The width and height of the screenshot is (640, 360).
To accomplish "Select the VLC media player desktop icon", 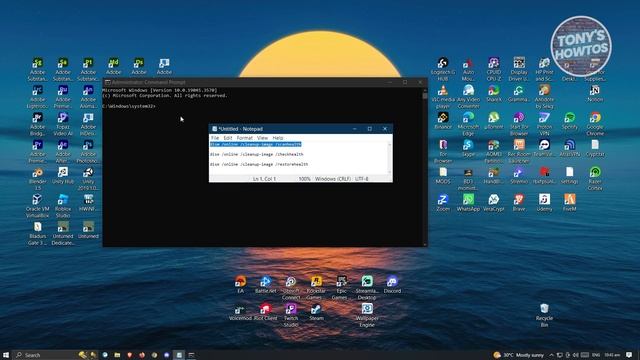I will point(443,96).
